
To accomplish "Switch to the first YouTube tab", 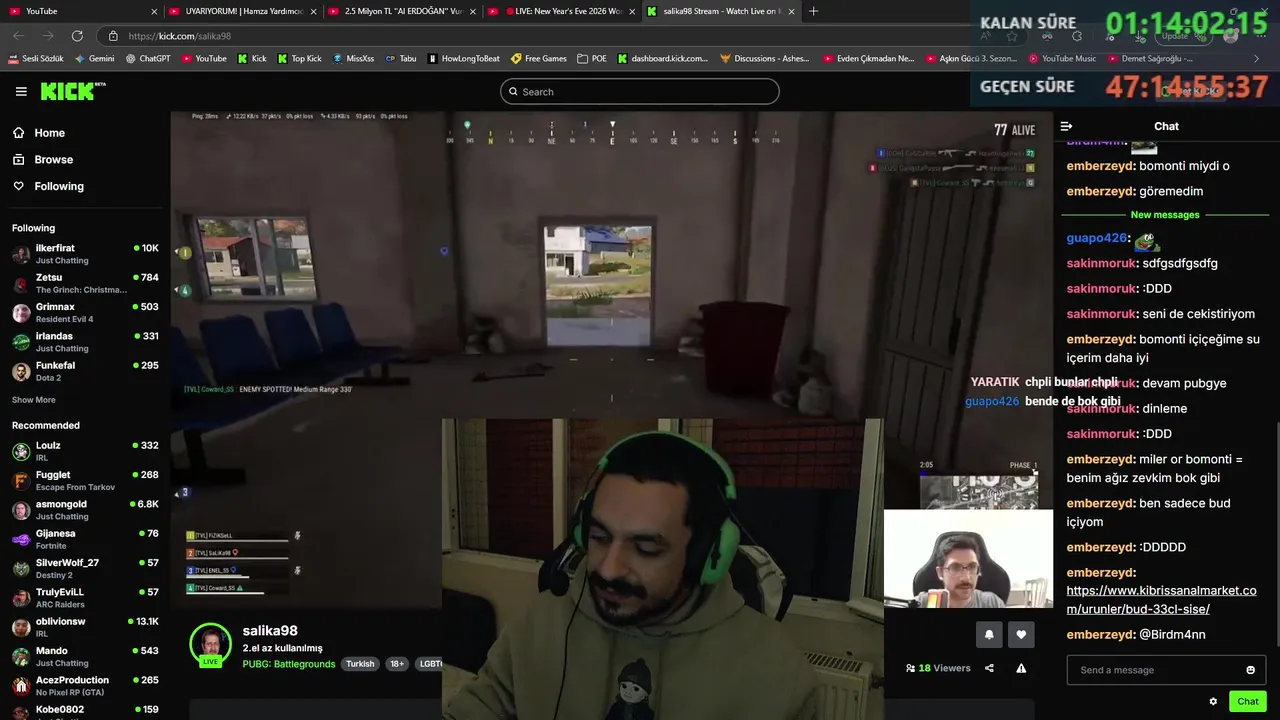I will 80,11.
